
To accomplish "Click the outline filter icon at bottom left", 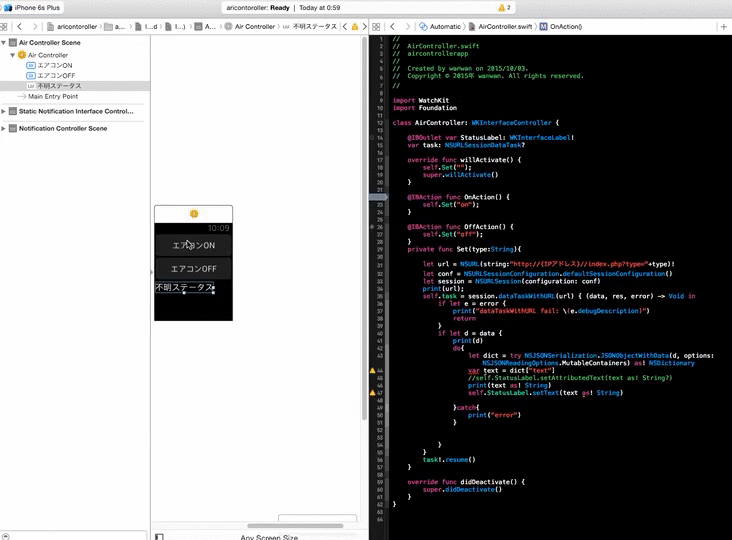I will 6,537.
